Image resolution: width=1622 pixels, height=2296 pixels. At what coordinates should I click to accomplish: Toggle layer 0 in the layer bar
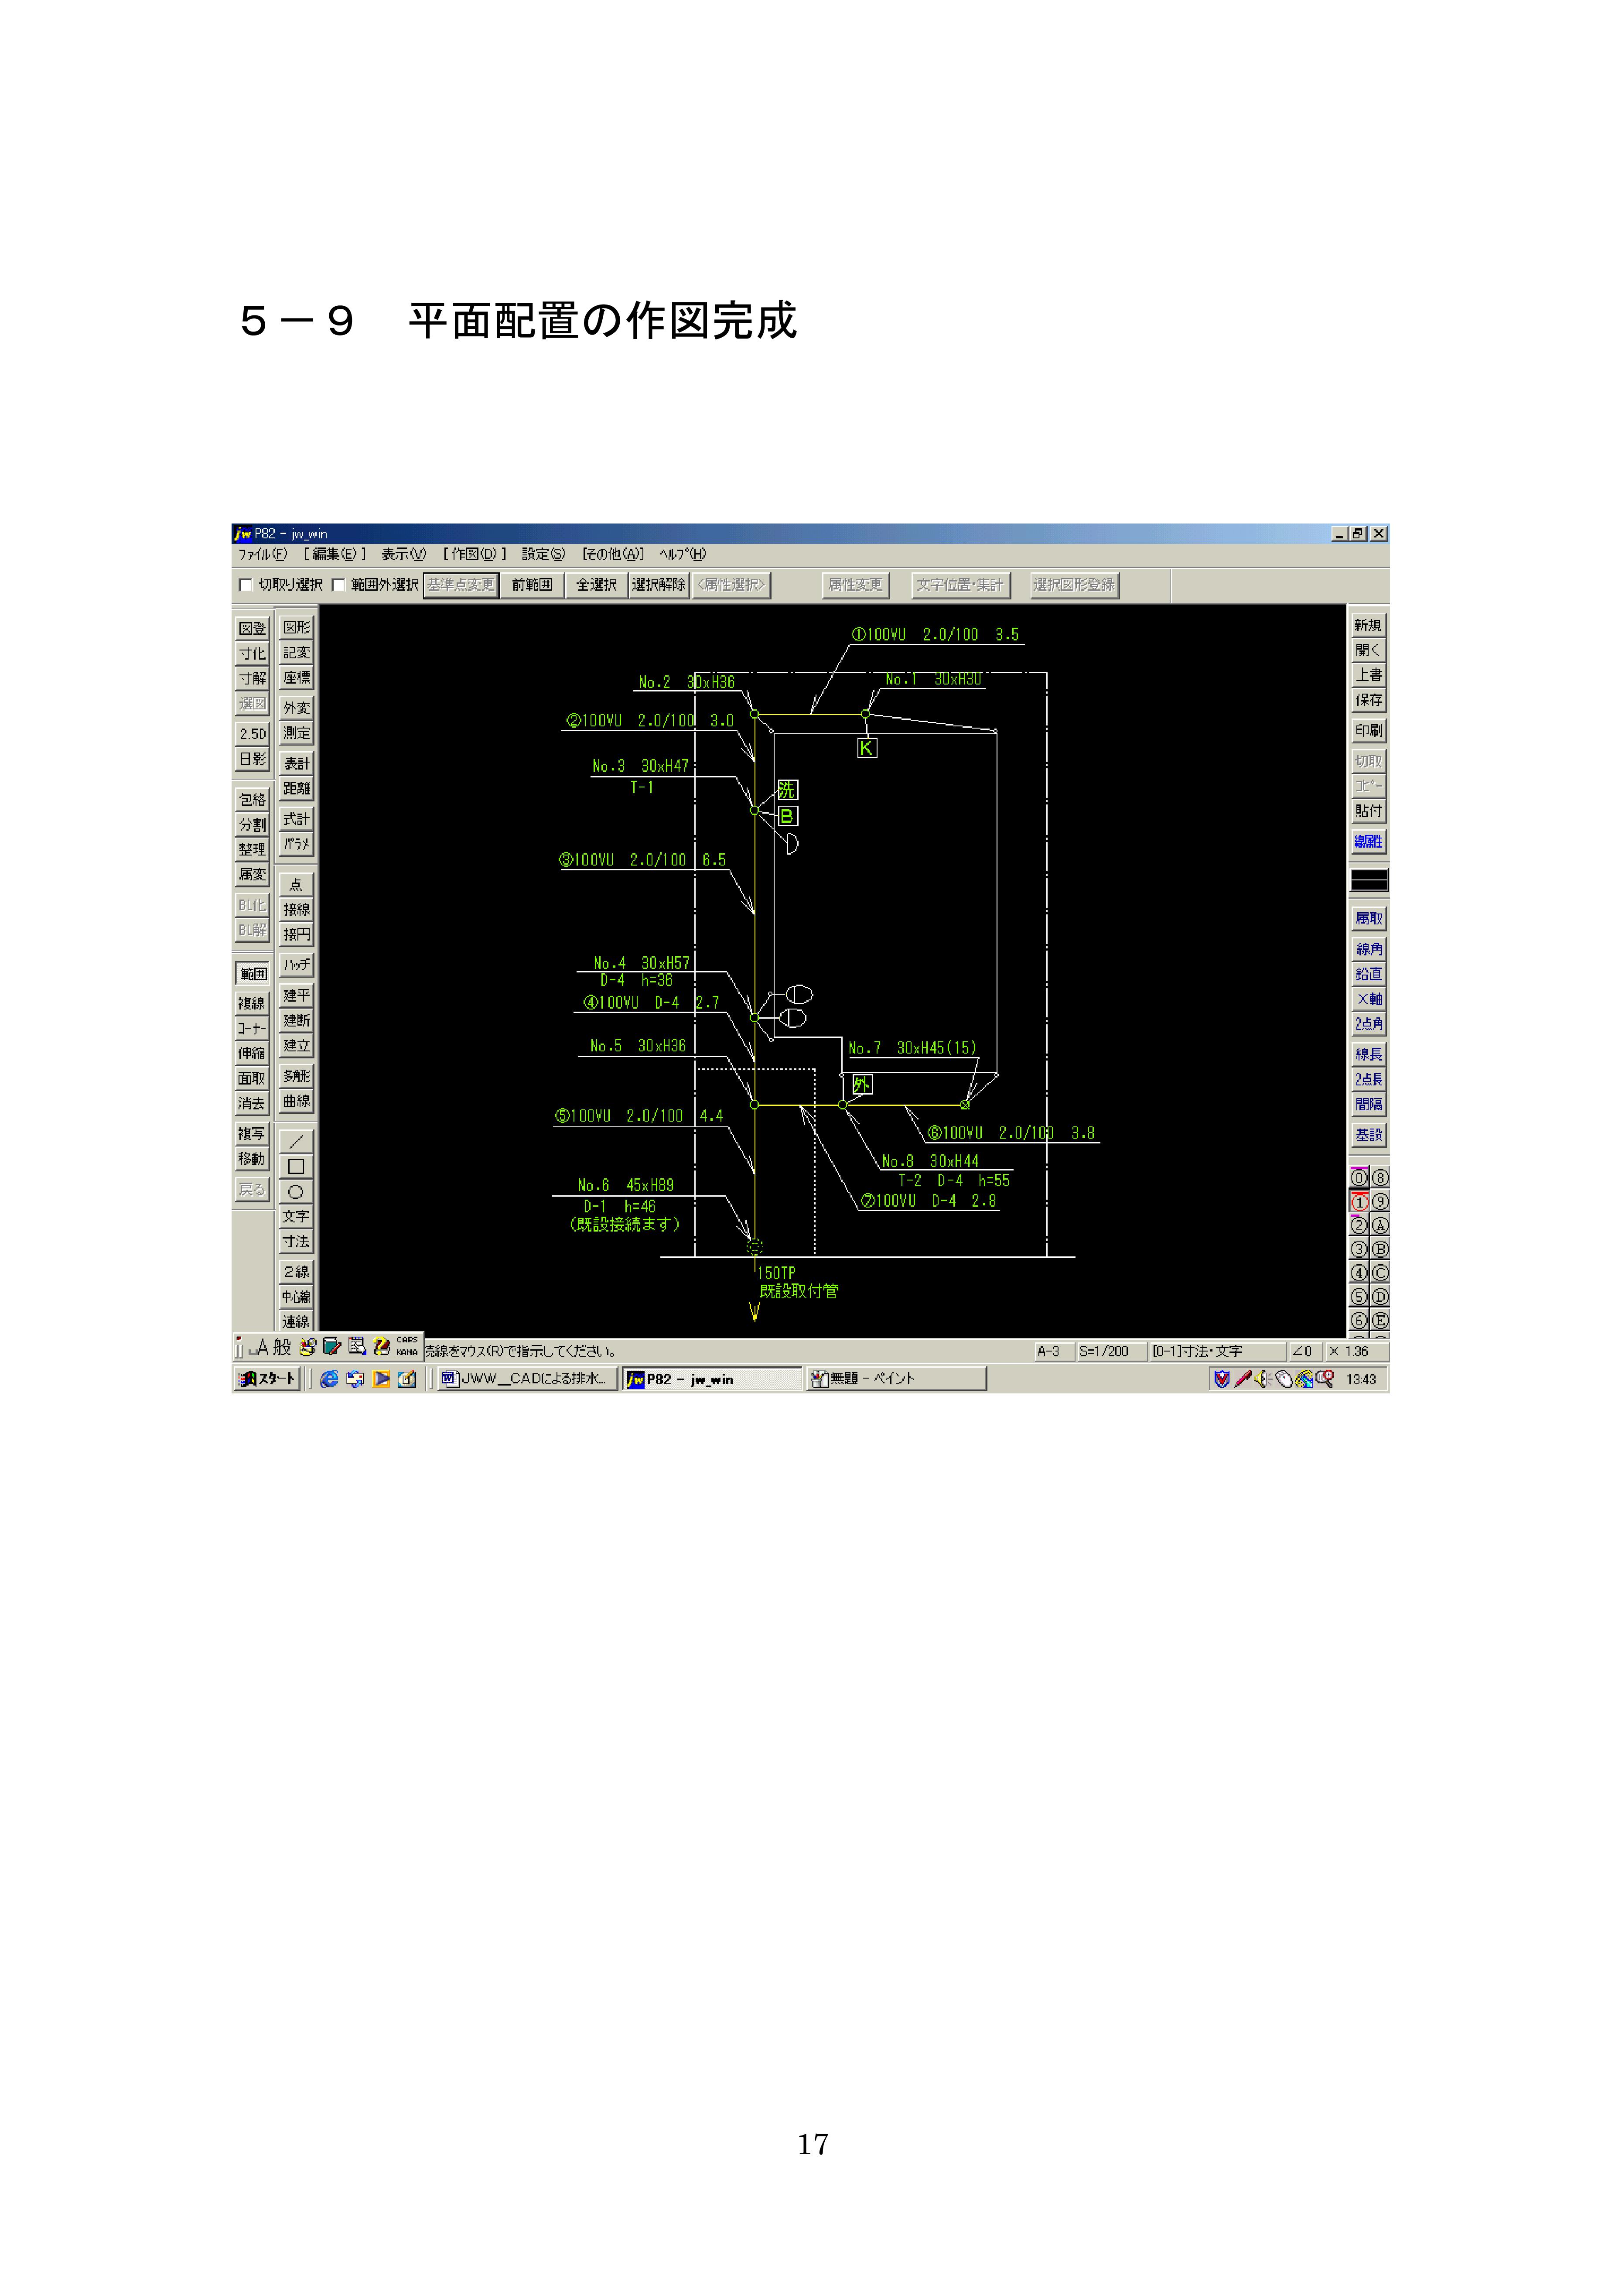pos(1359,1178)
